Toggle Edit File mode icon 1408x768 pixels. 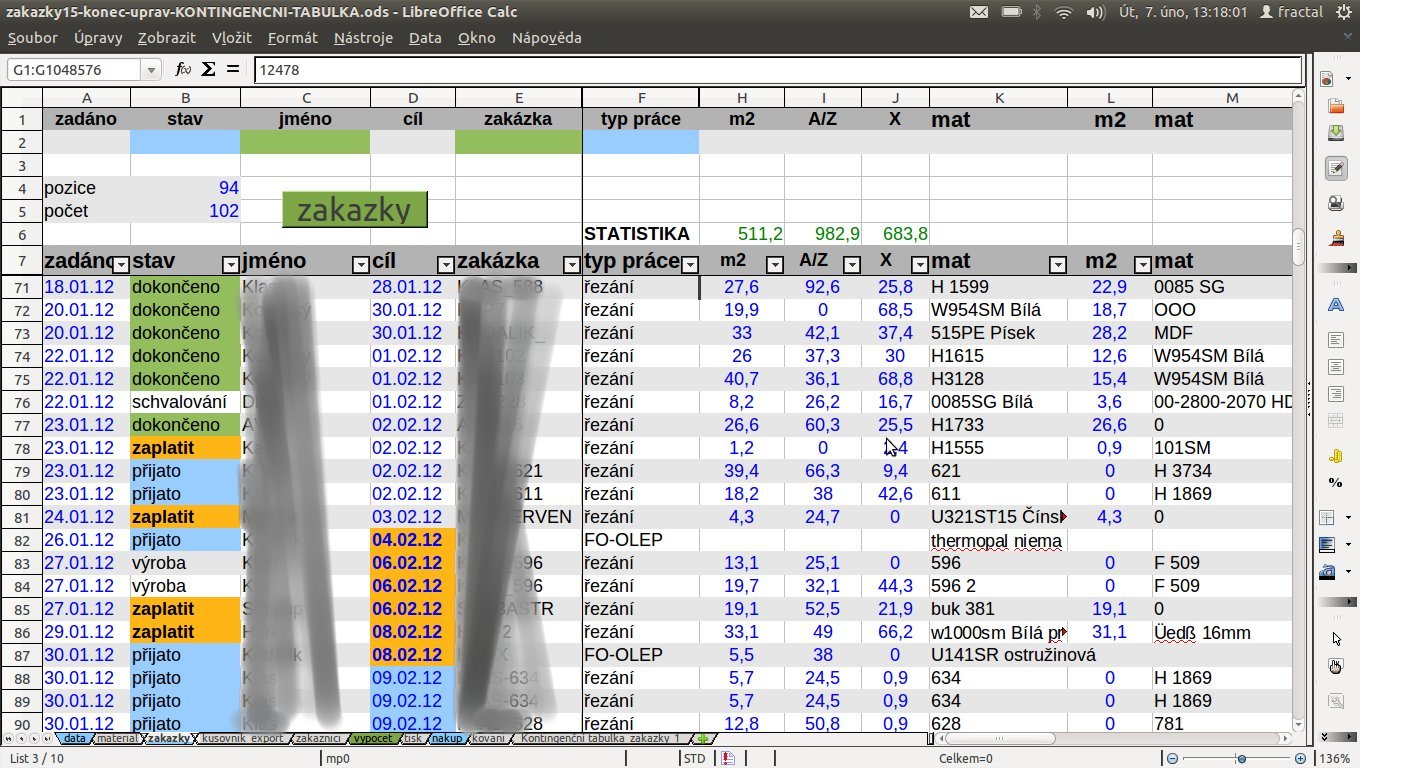pyautogui.click(x=1335, y=169)
